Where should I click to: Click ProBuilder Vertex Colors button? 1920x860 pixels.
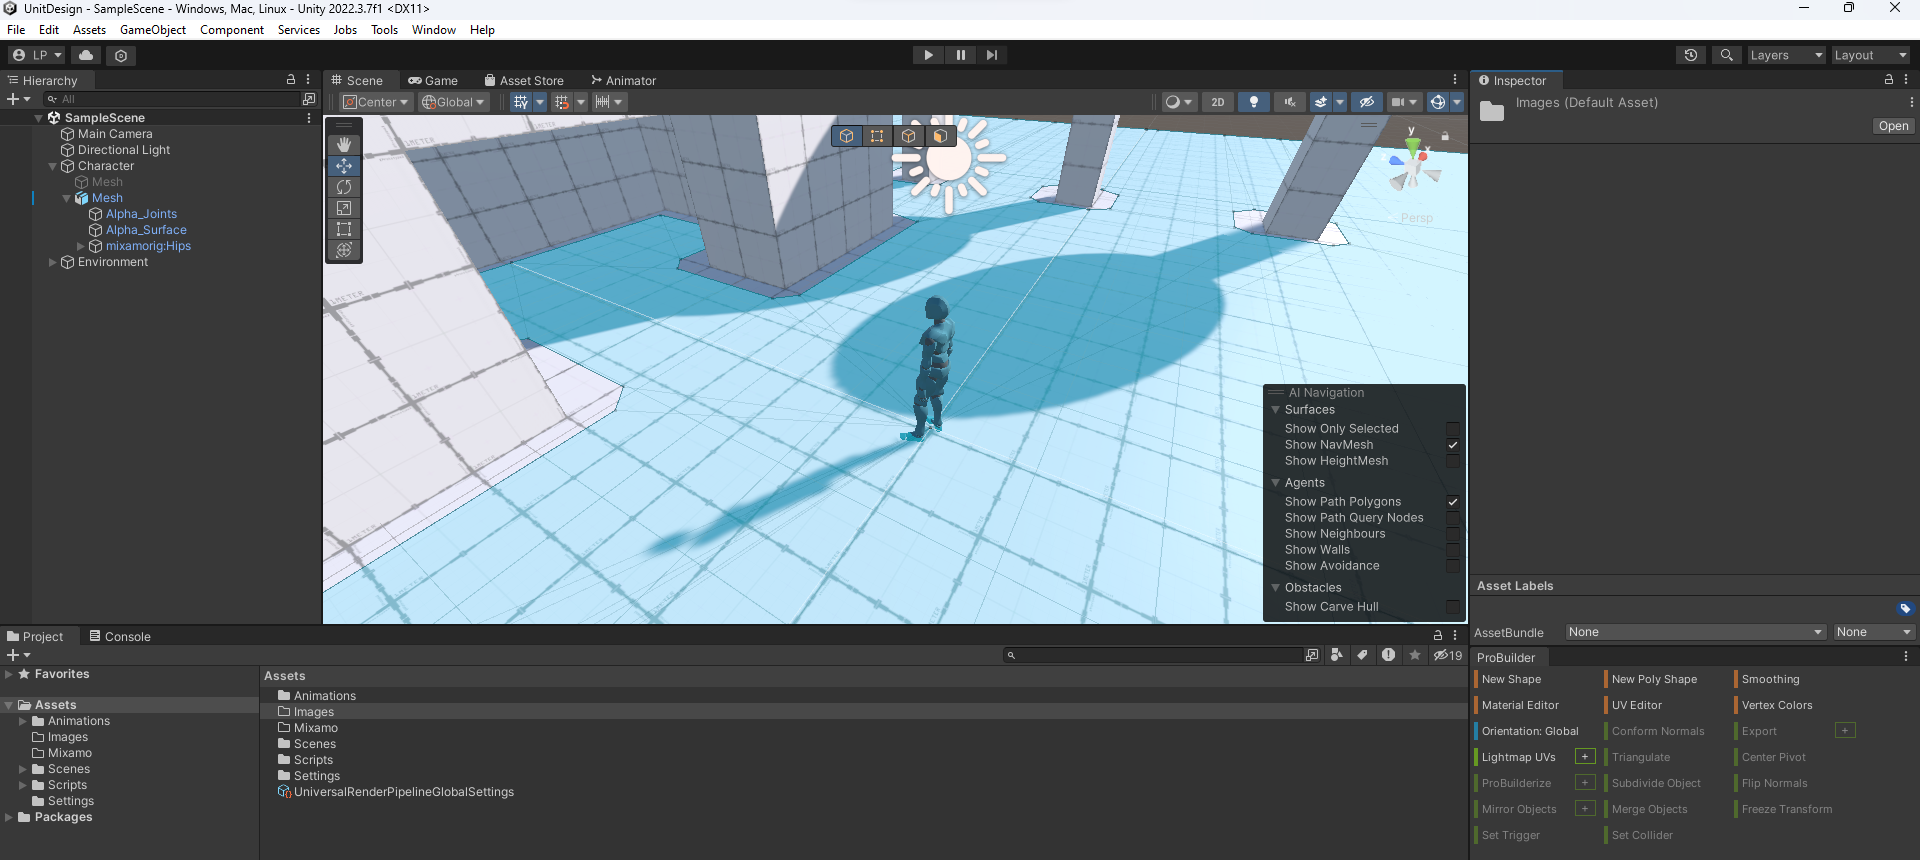(1777, 705)
